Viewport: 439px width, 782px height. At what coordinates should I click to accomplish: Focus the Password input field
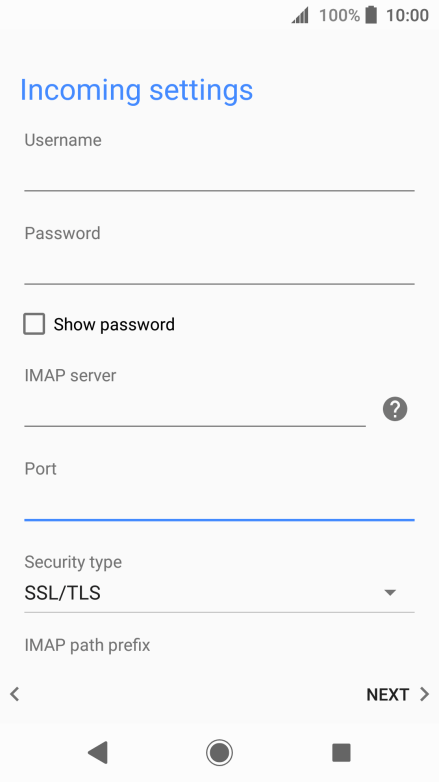pos(219,266)
